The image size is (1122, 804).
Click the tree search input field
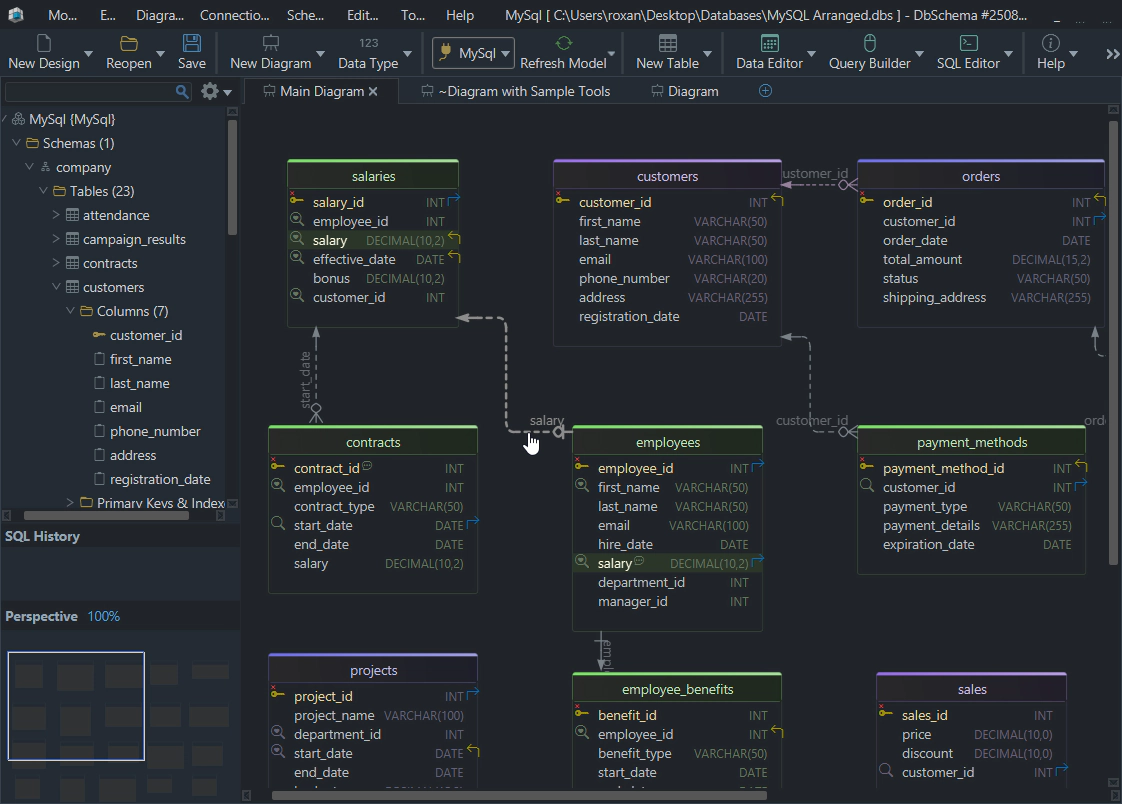90,92
